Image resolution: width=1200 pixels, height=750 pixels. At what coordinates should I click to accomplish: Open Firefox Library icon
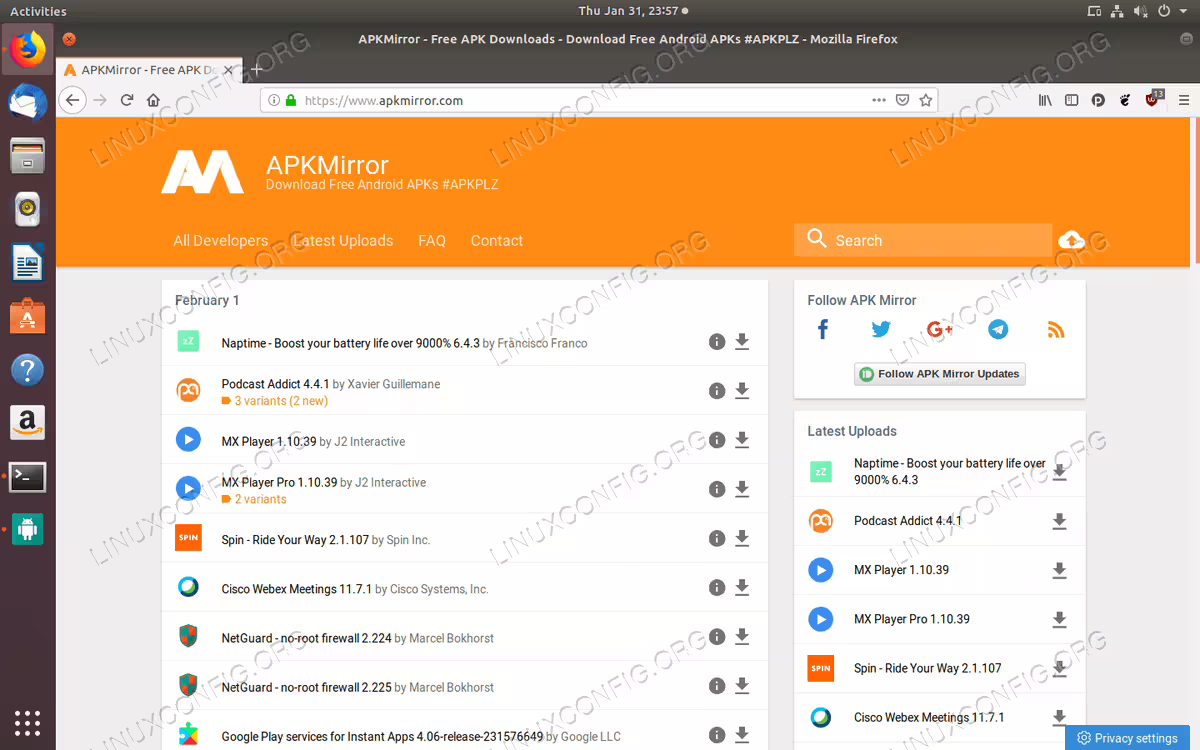coord(1045,100)
